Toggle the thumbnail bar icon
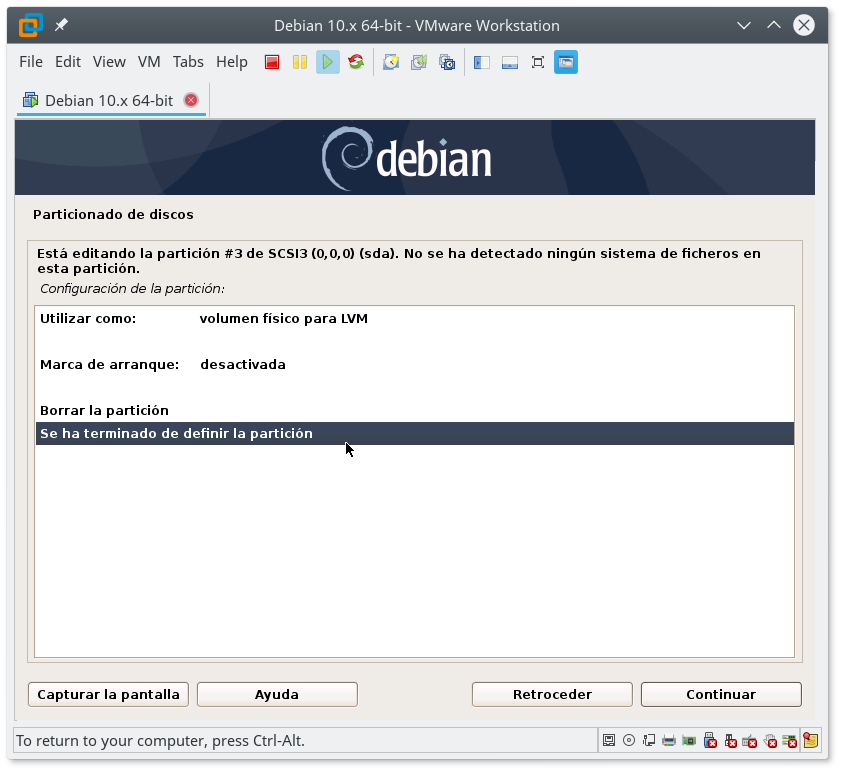 point(510,63)
